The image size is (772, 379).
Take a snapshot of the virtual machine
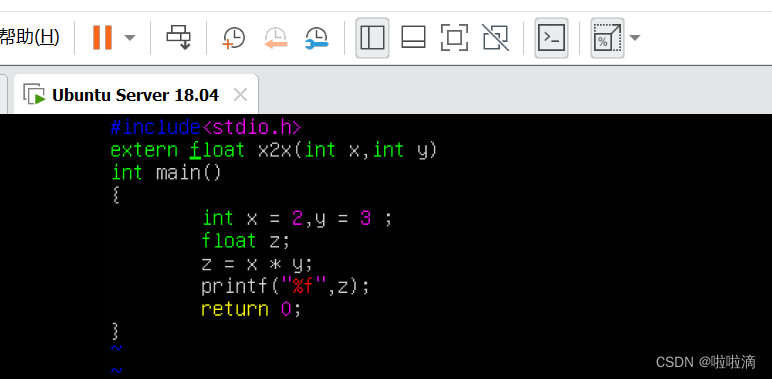pyautogui.click(x=234, y=38)
